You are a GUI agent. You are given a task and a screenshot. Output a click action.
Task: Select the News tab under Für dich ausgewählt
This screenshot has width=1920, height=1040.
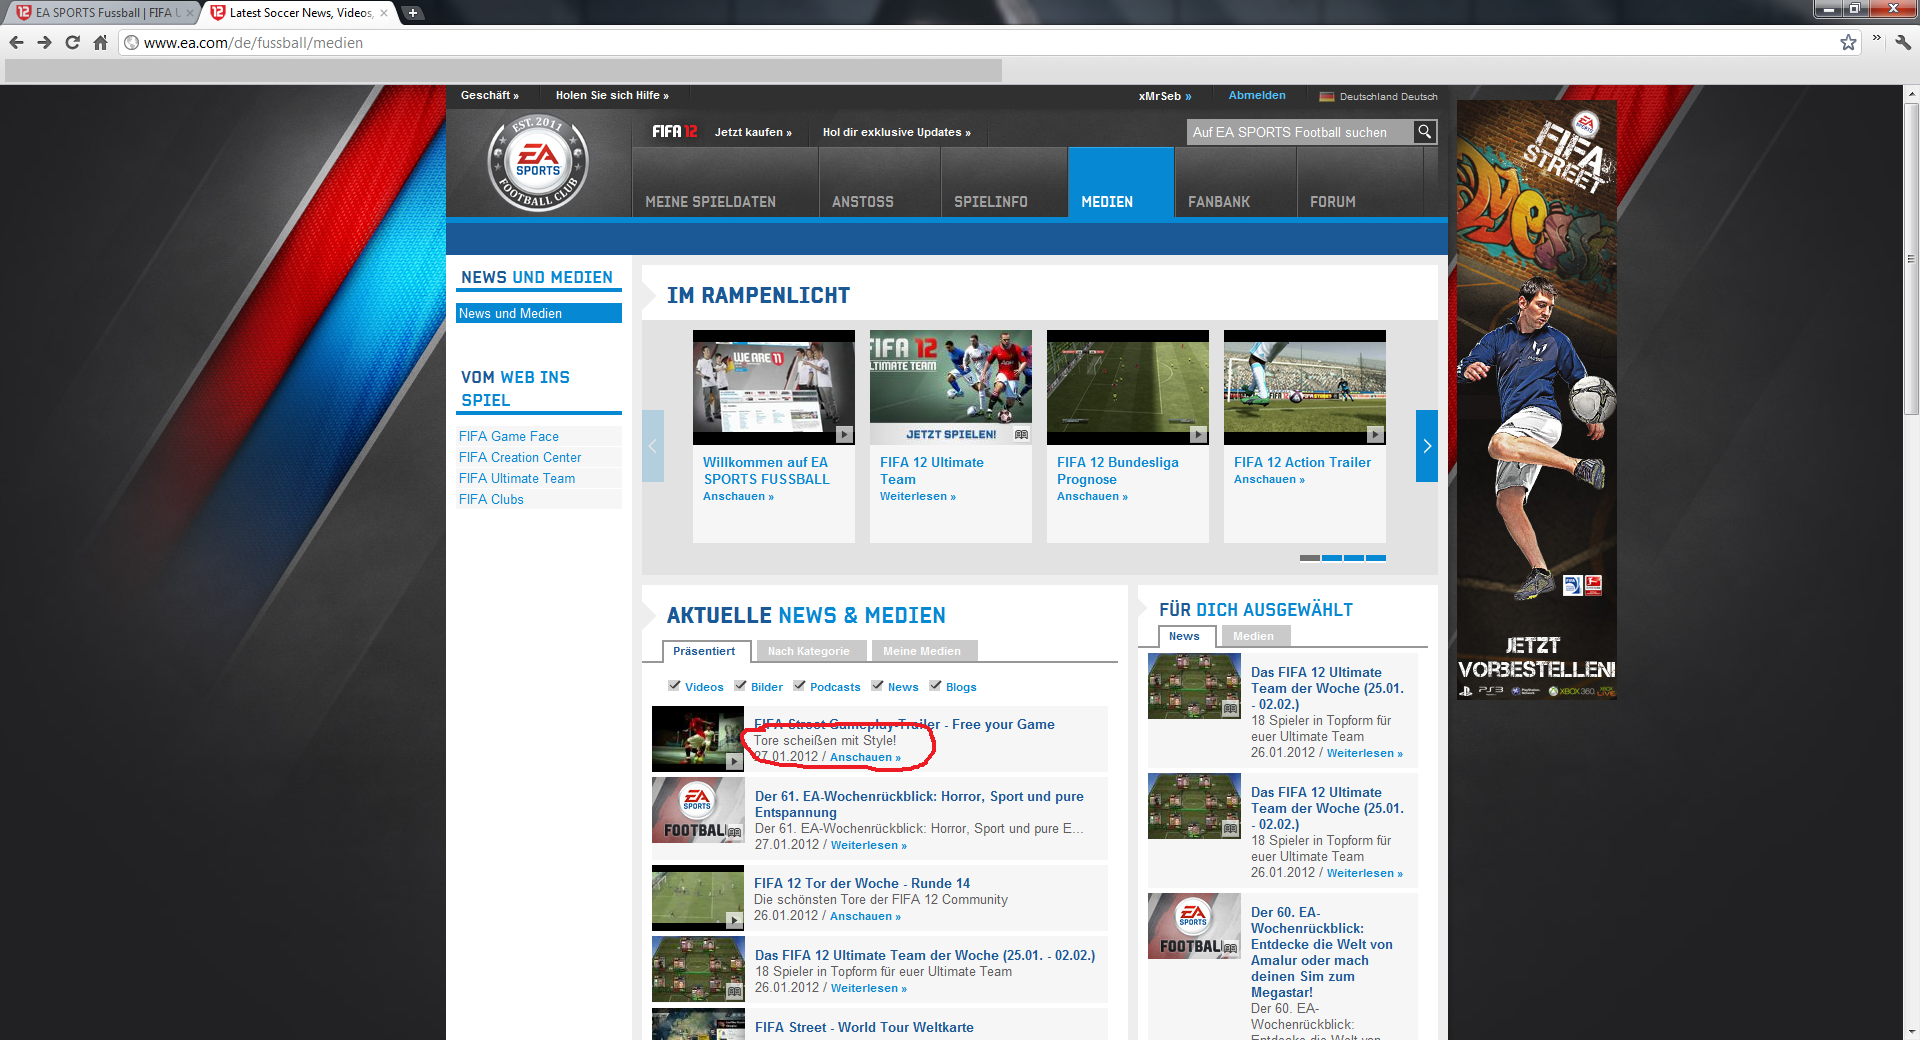[1185, 636]
